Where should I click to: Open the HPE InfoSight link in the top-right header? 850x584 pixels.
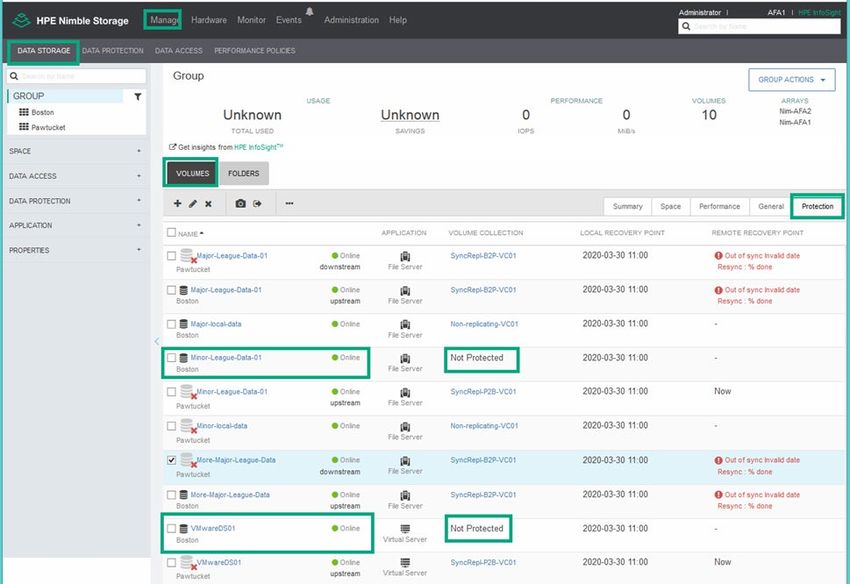tap(819, 12)
